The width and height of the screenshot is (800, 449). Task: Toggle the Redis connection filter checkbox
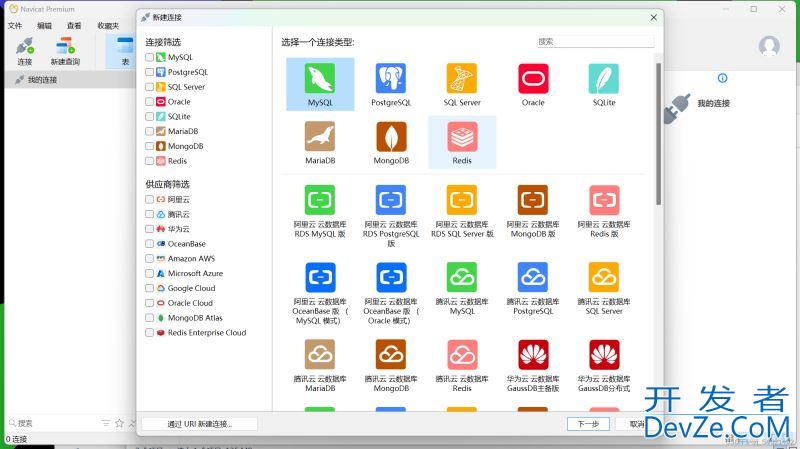coord(149,161)
